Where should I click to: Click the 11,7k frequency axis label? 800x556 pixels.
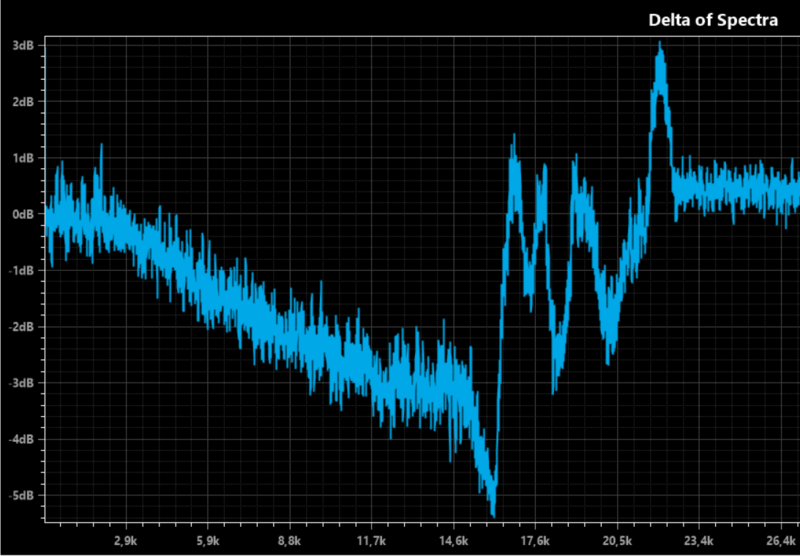point(372,540)
